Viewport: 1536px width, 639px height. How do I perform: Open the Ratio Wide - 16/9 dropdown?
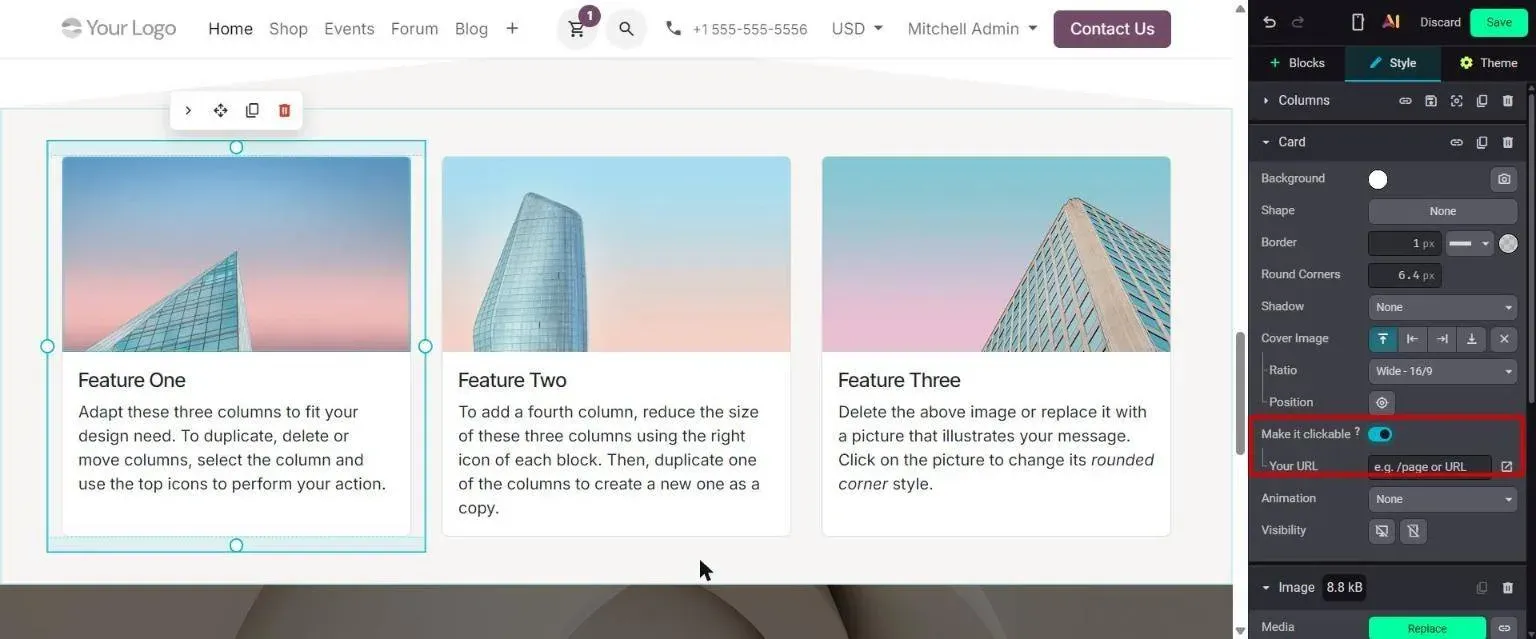pyautogui.click(x=1443, y=371)
